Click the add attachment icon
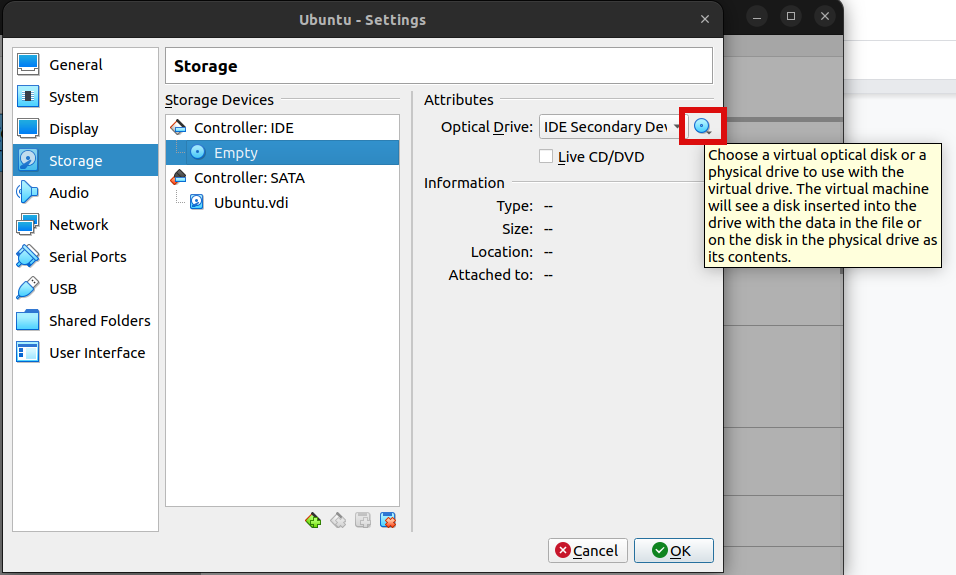The width and height of the screenshot is (956, 575). (363, 520)
